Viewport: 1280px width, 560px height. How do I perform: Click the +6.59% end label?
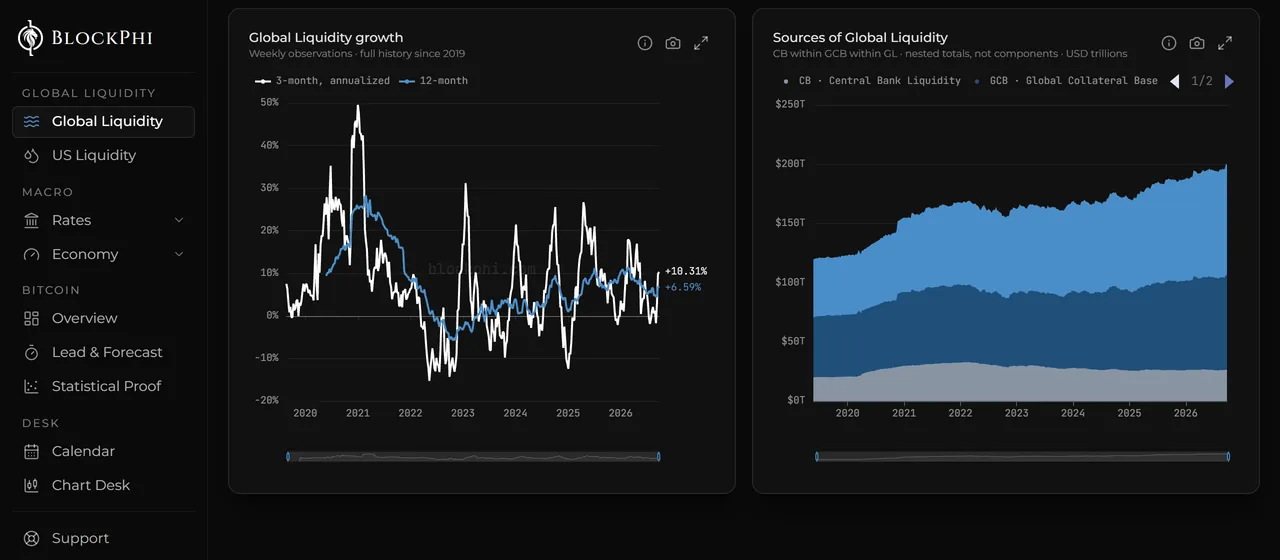tap(683, 287)
